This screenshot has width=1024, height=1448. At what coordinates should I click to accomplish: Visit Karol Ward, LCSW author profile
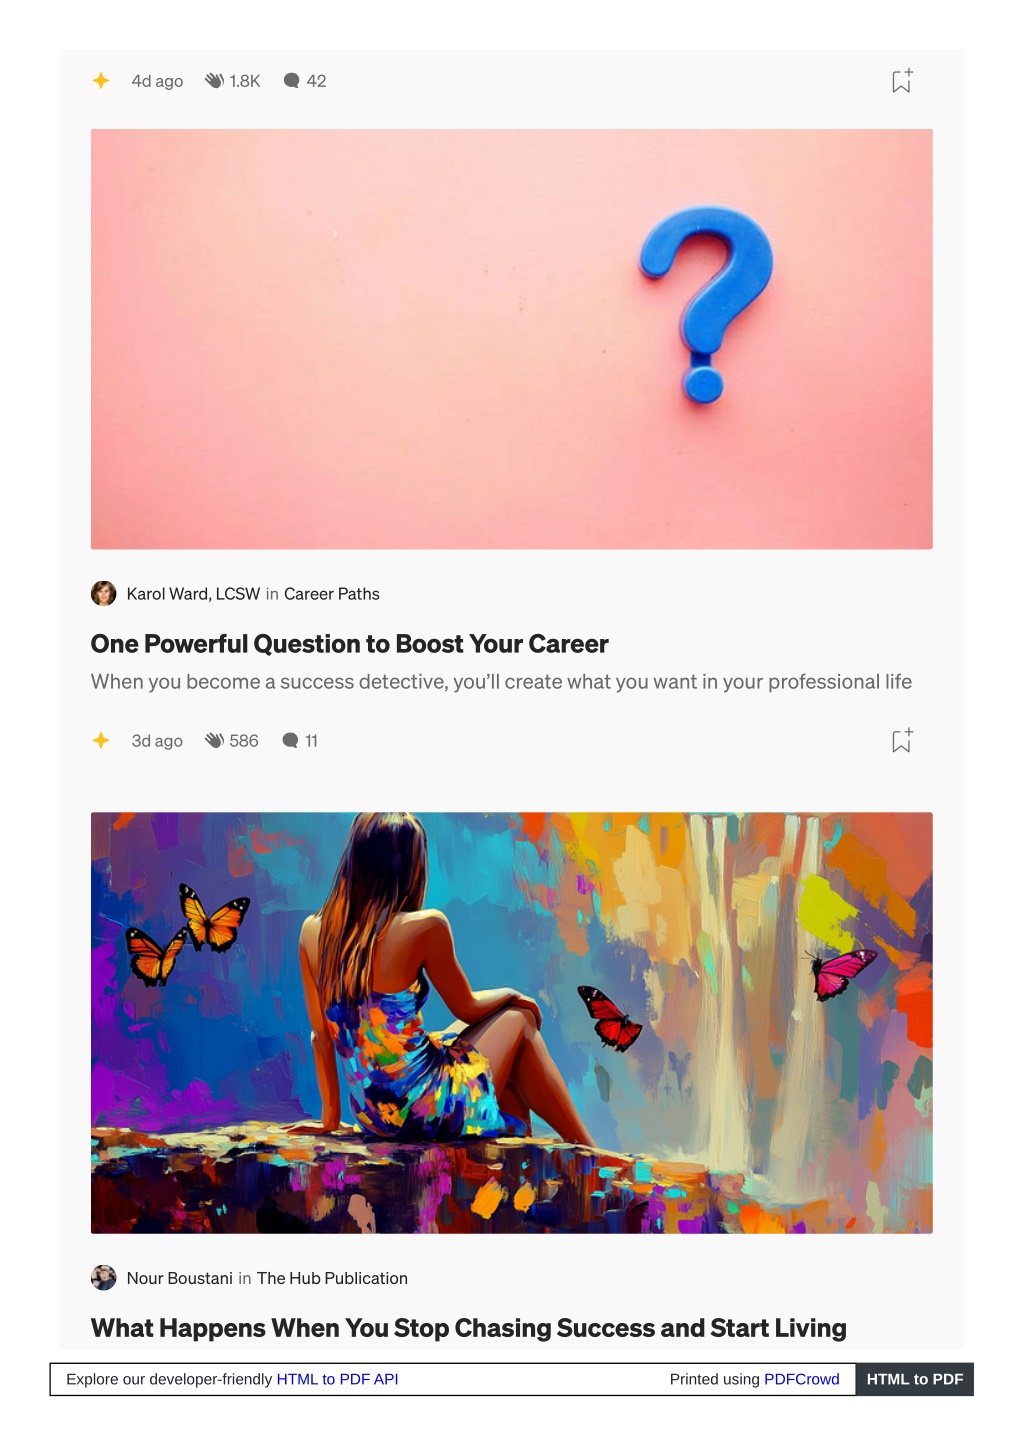pos(193,594)
